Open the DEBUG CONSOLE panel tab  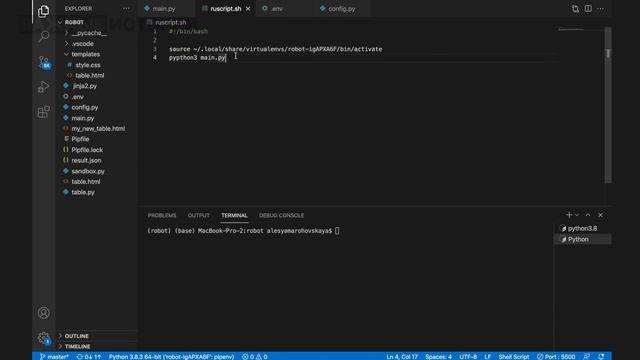(x=281, y=215)
